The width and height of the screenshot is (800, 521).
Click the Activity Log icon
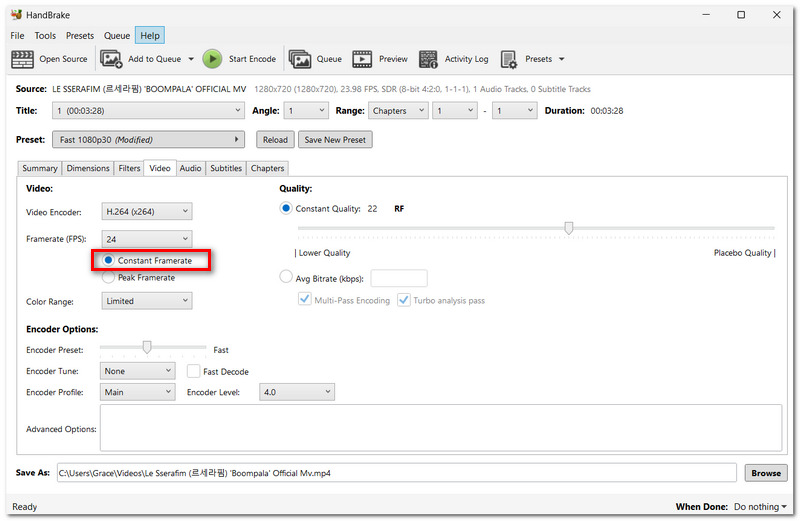[428, 59]
